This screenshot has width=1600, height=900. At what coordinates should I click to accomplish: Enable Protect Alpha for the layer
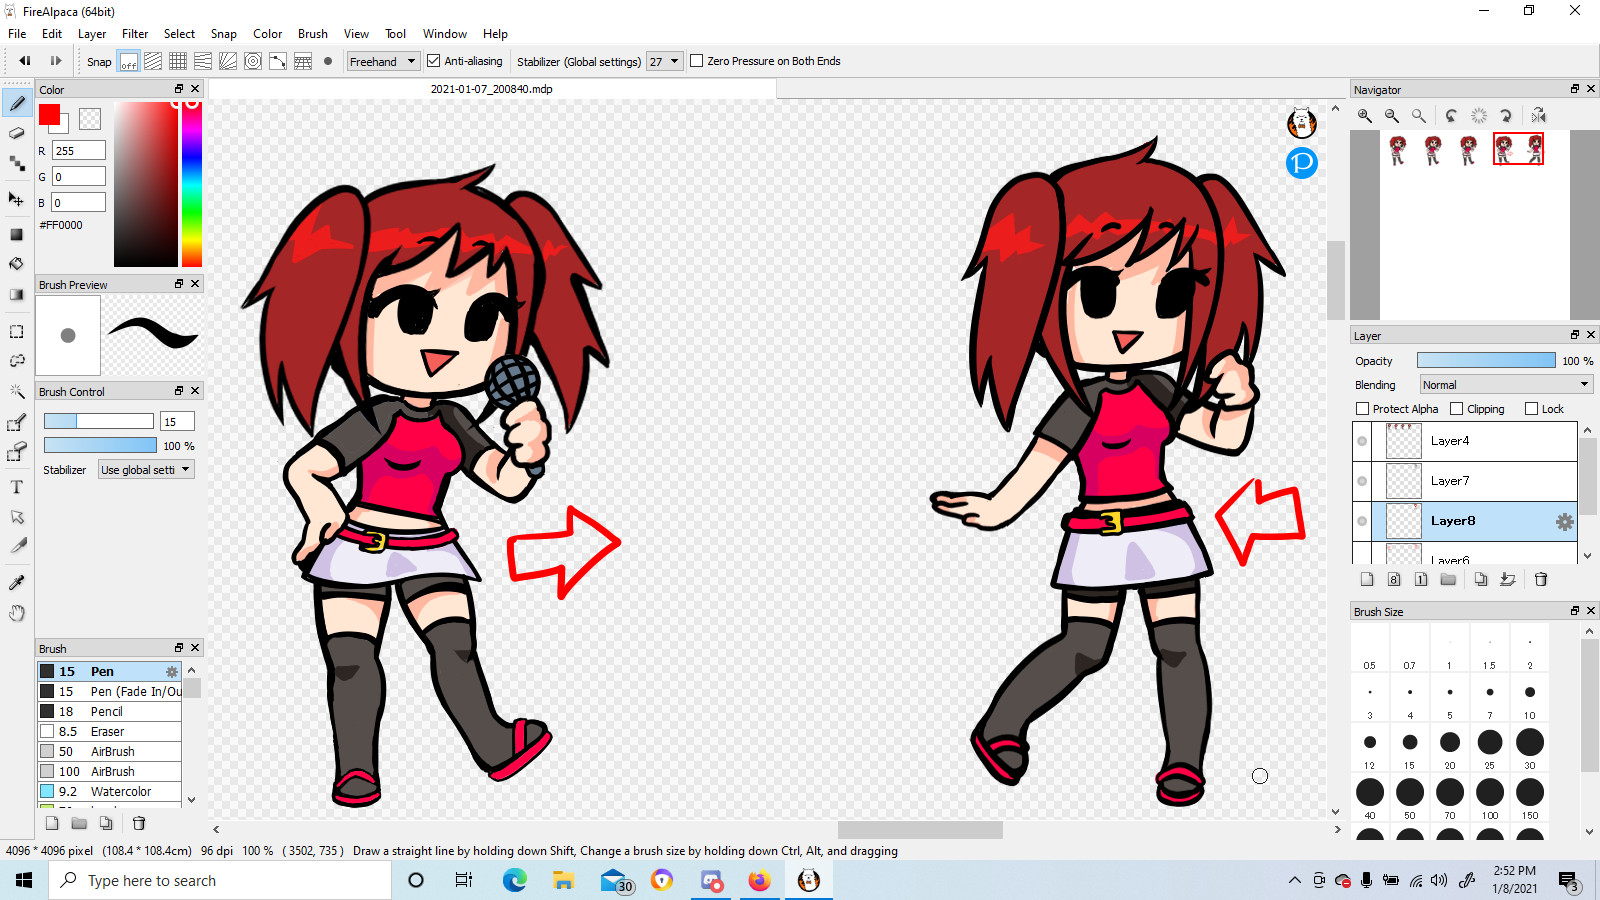pyautogui.click(x=1362, y=409)
